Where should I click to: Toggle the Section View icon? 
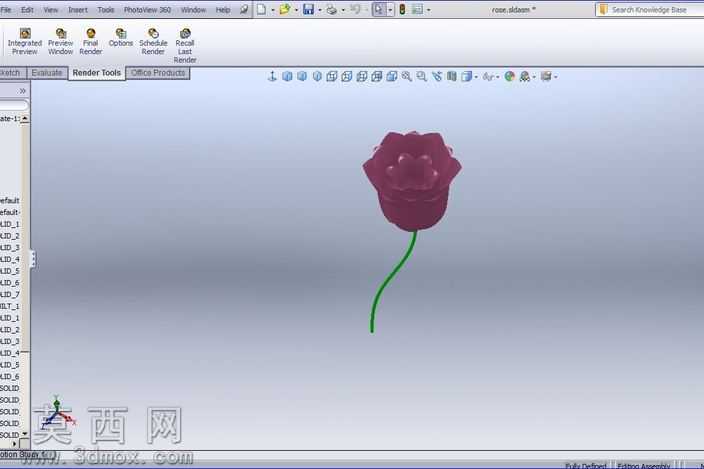[x=452, y=76]
